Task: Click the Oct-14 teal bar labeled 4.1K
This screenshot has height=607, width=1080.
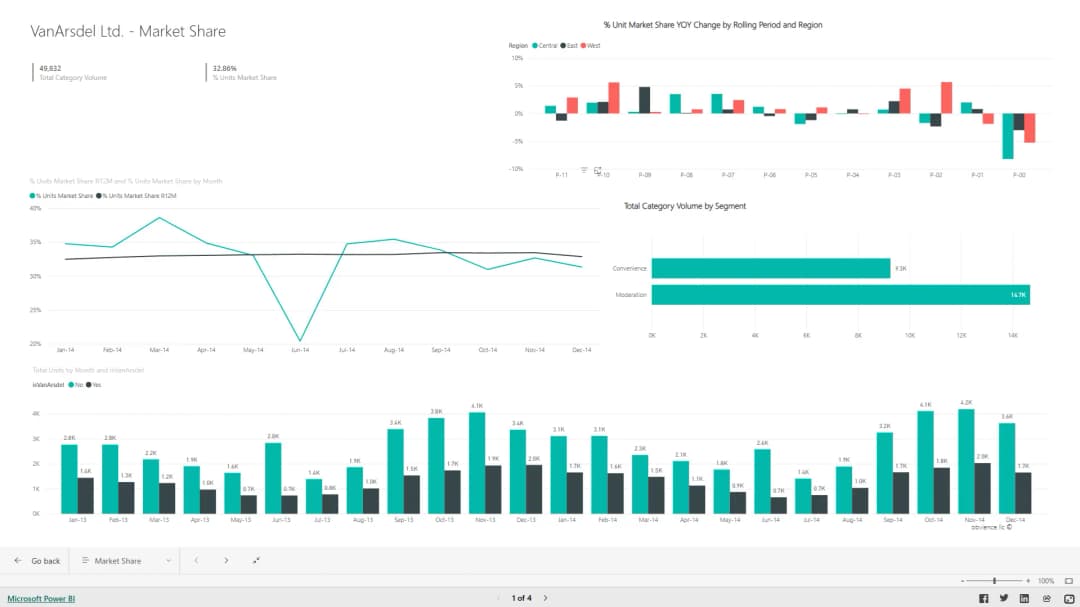Action: tap(926, 462)
